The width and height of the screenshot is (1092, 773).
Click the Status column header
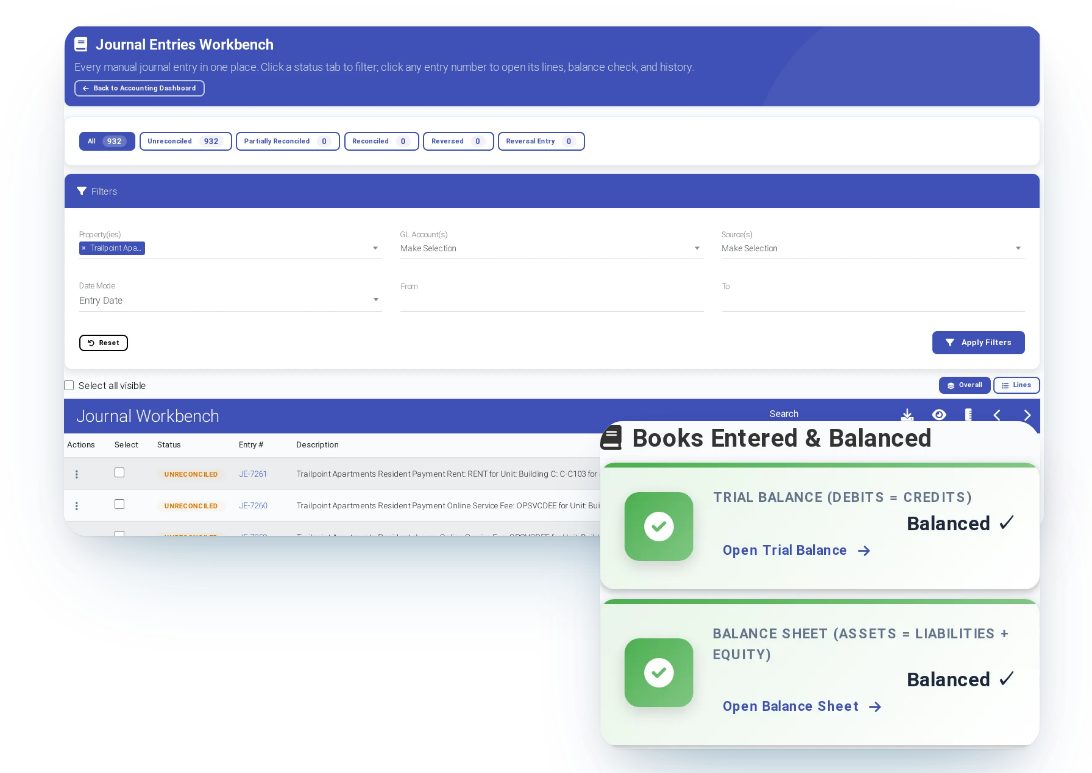click(169, 444)
